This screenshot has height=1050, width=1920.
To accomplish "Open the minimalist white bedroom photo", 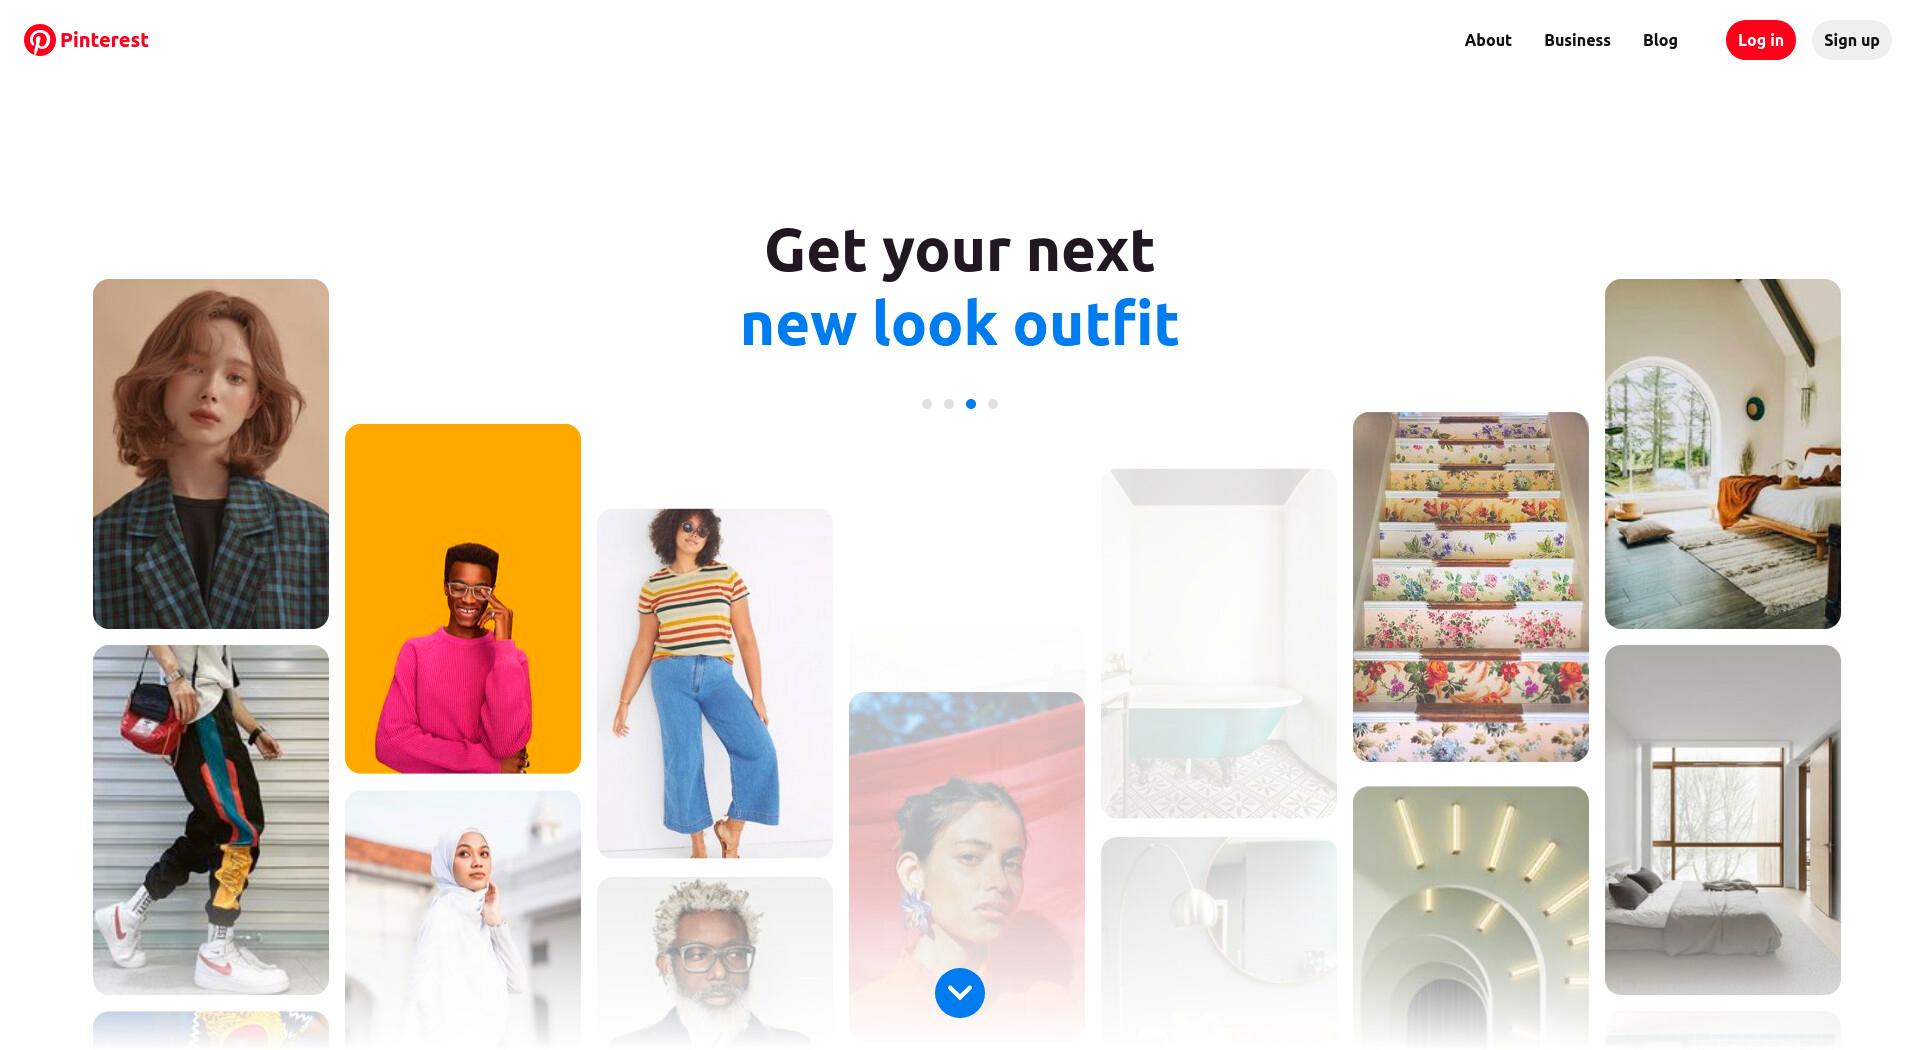I will point(1723,820).
